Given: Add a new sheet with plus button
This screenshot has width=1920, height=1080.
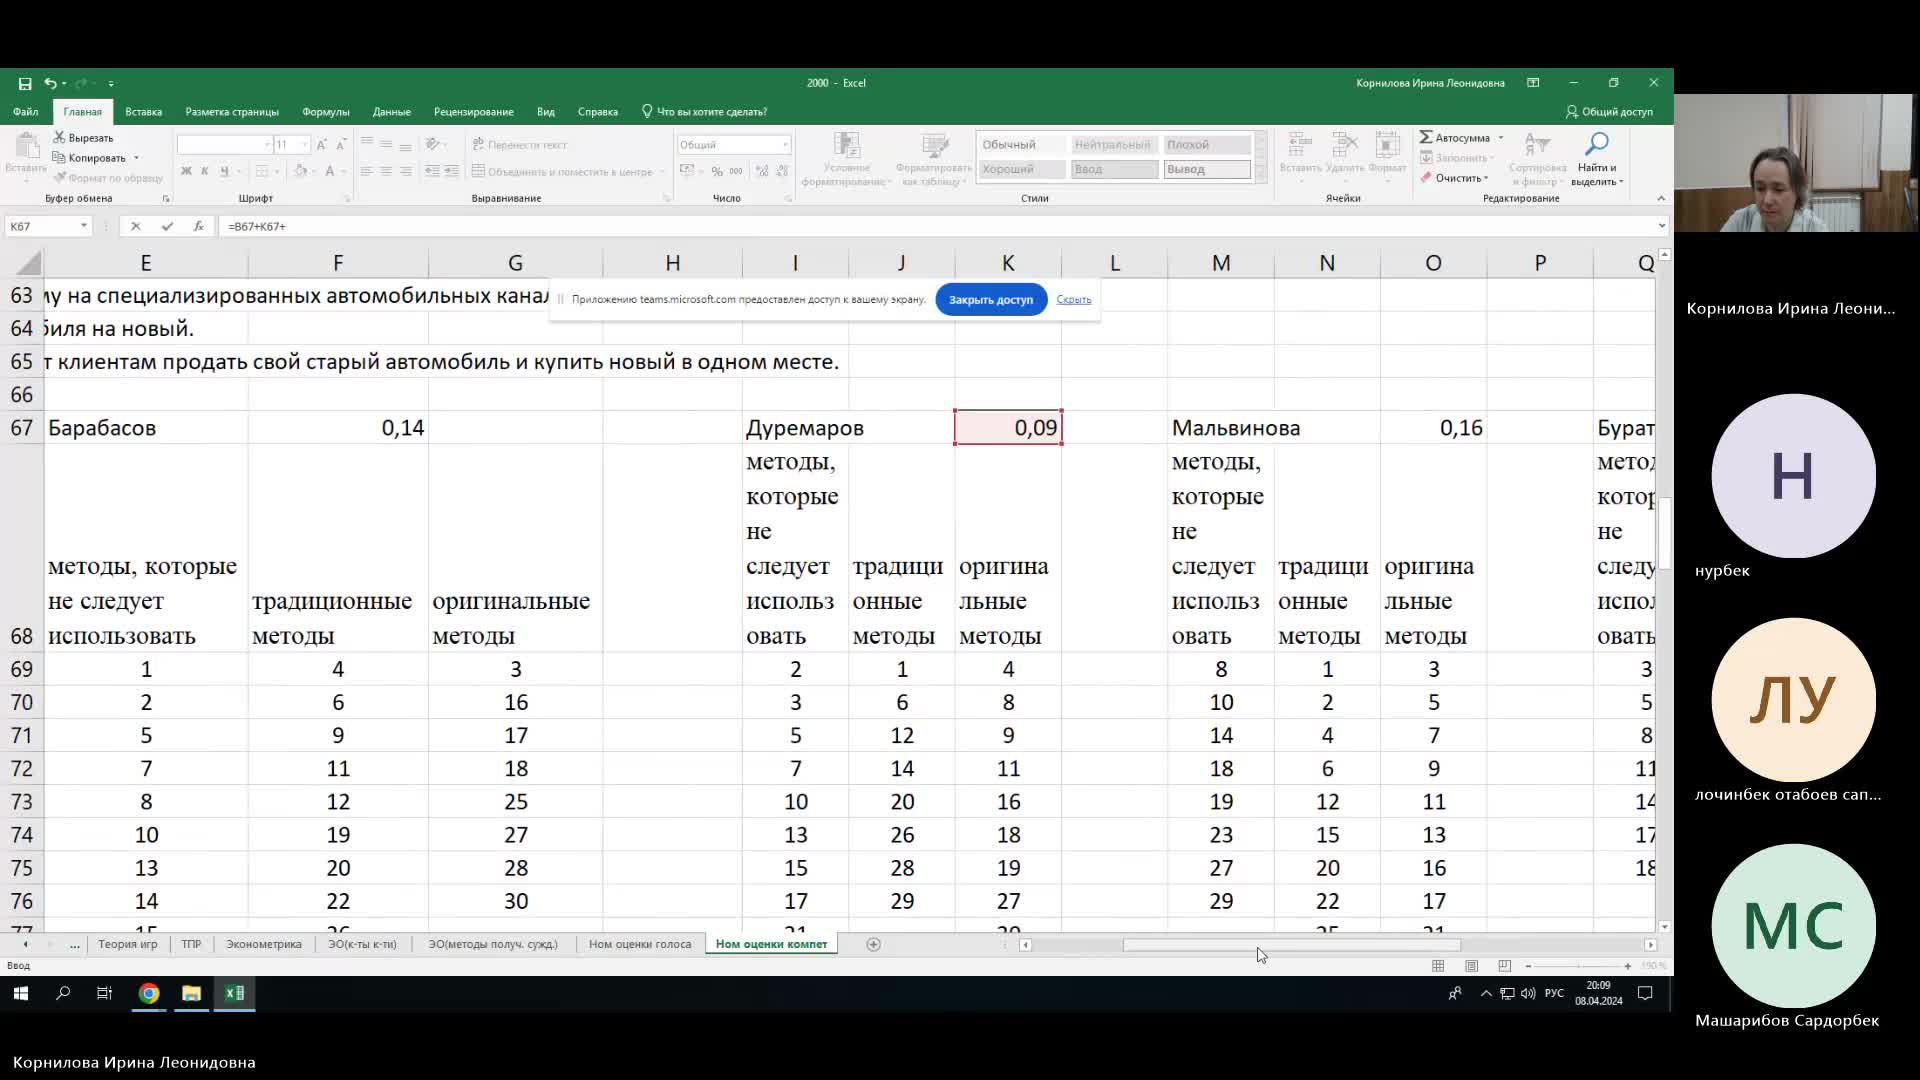Looking at the screenshot, I should point(873,944).
